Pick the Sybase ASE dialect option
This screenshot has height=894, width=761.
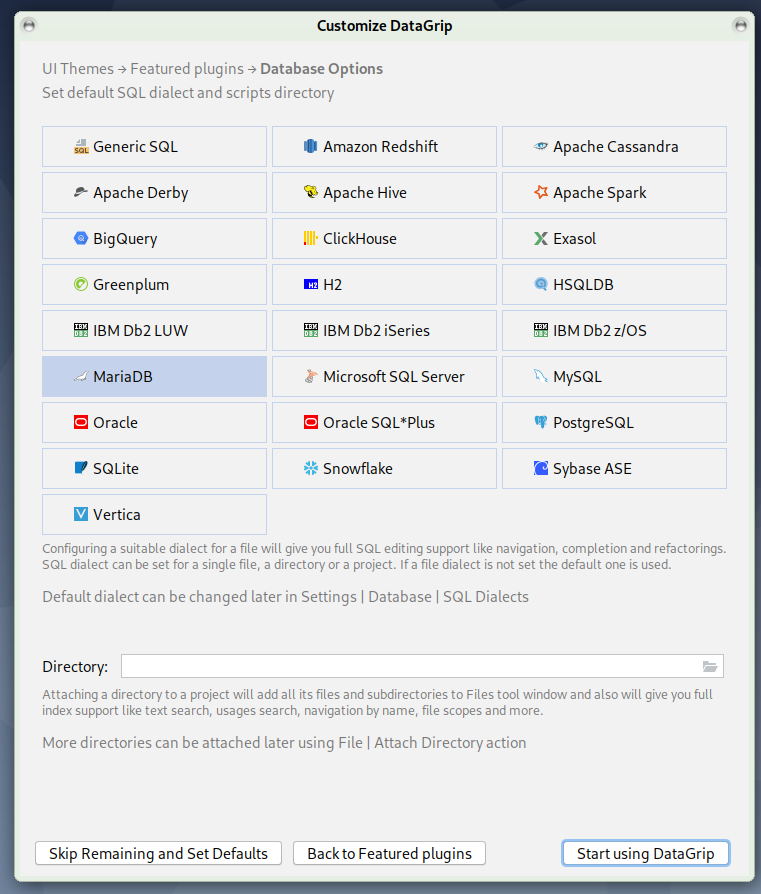click(615, 469)
